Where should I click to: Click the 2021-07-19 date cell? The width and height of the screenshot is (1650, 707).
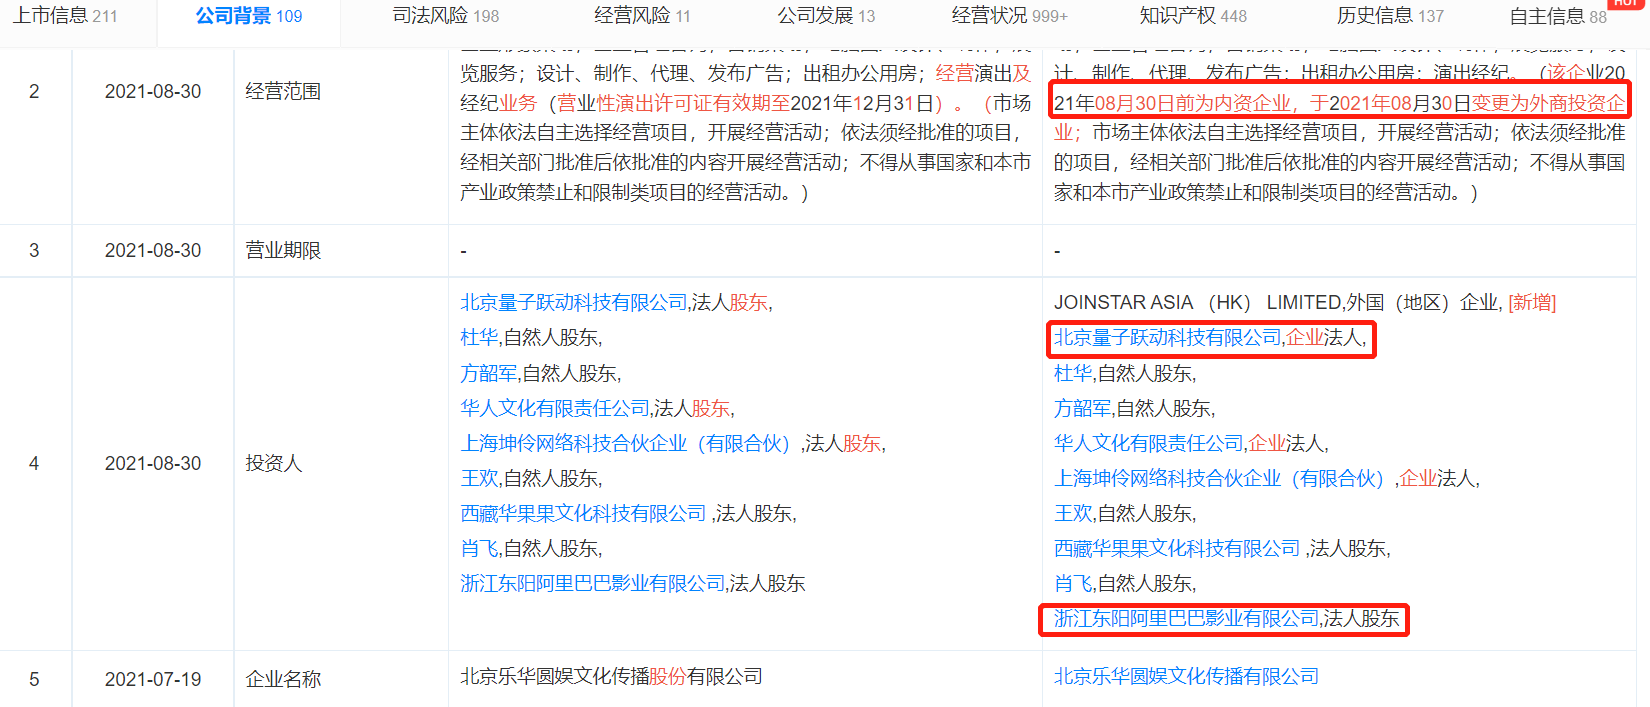[153, 680]
